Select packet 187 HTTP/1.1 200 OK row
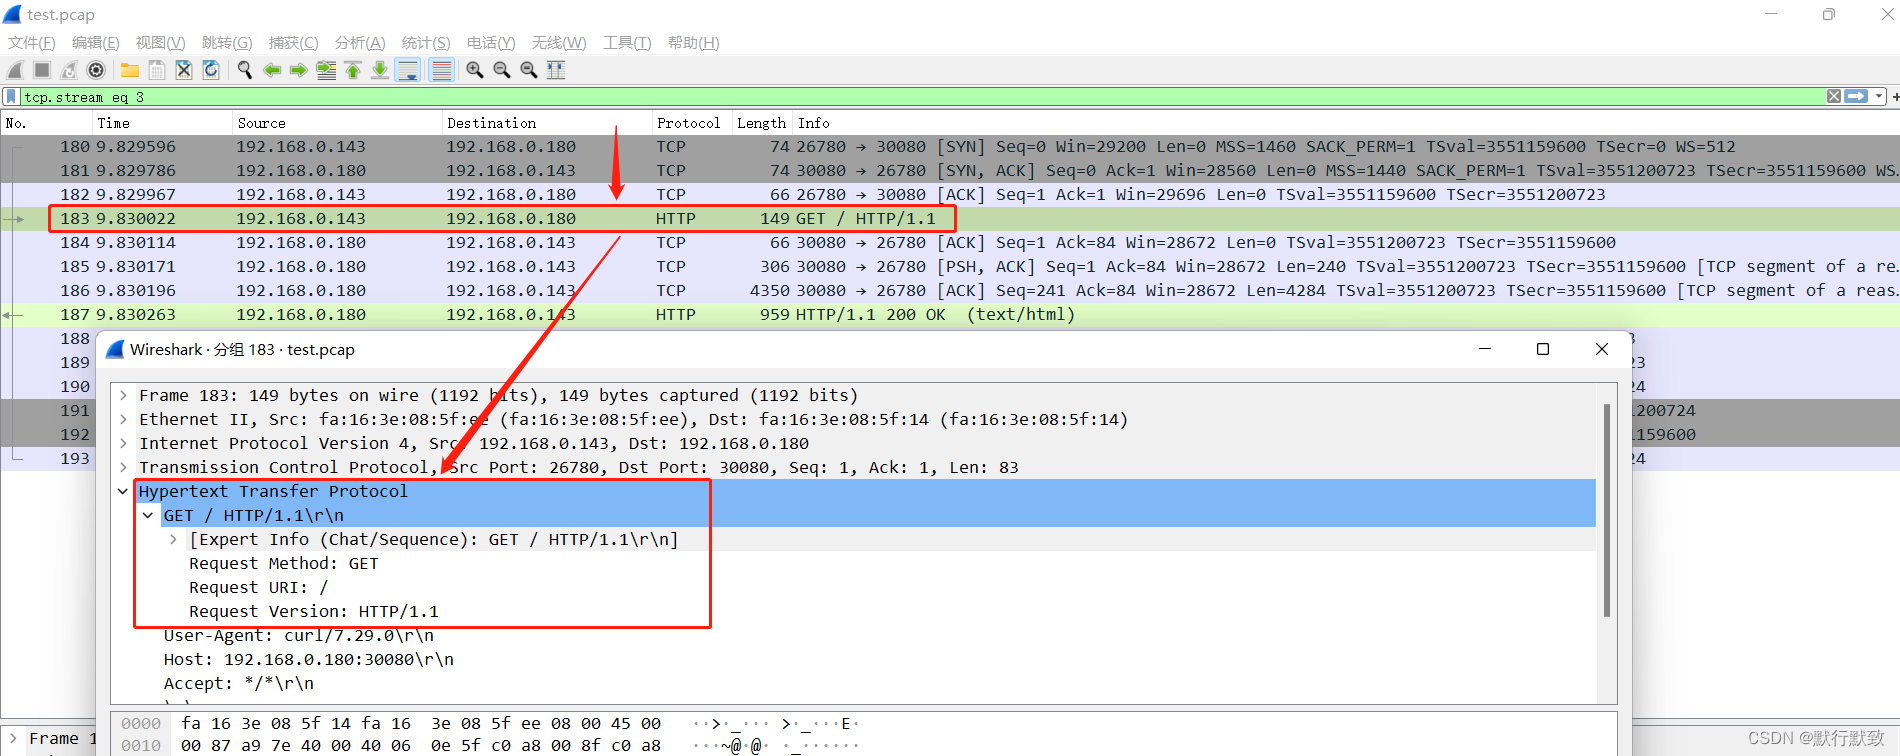Viewport: 1900px width, 756px height. tap(950, 315)
